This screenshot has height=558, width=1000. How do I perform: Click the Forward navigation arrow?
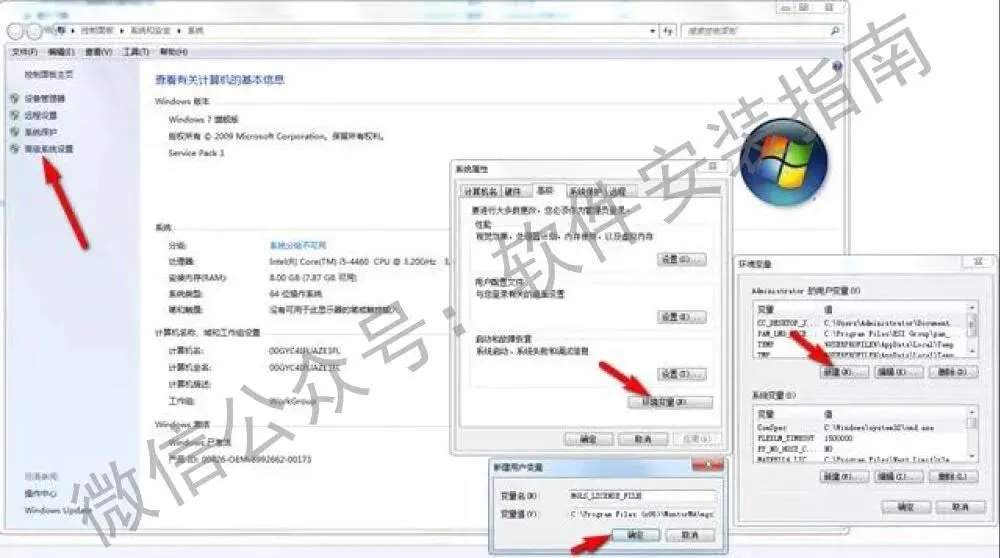[x=34, y=31]
